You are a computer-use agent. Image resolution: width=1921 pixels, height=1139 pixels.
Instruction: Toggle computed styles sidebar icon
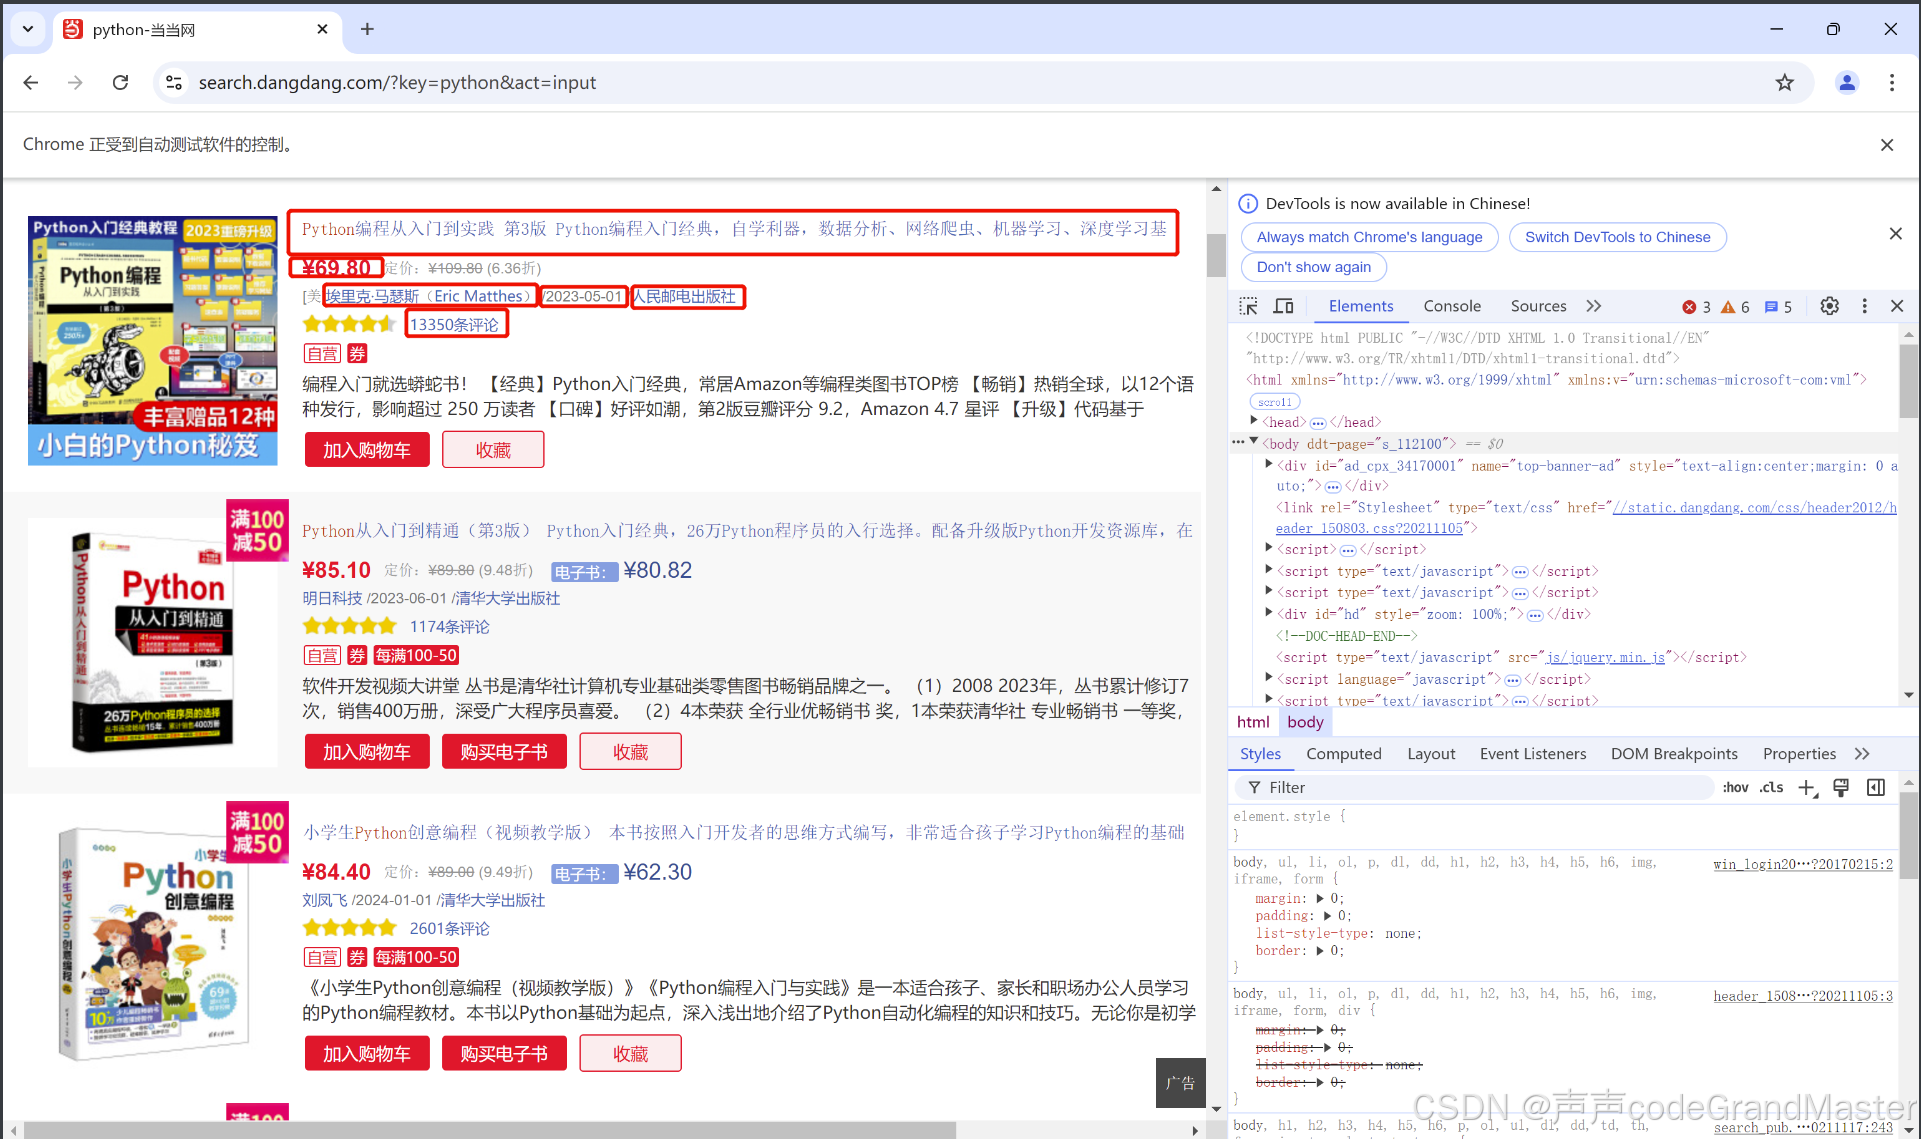pyautogui.click(x=1876, y=788)
